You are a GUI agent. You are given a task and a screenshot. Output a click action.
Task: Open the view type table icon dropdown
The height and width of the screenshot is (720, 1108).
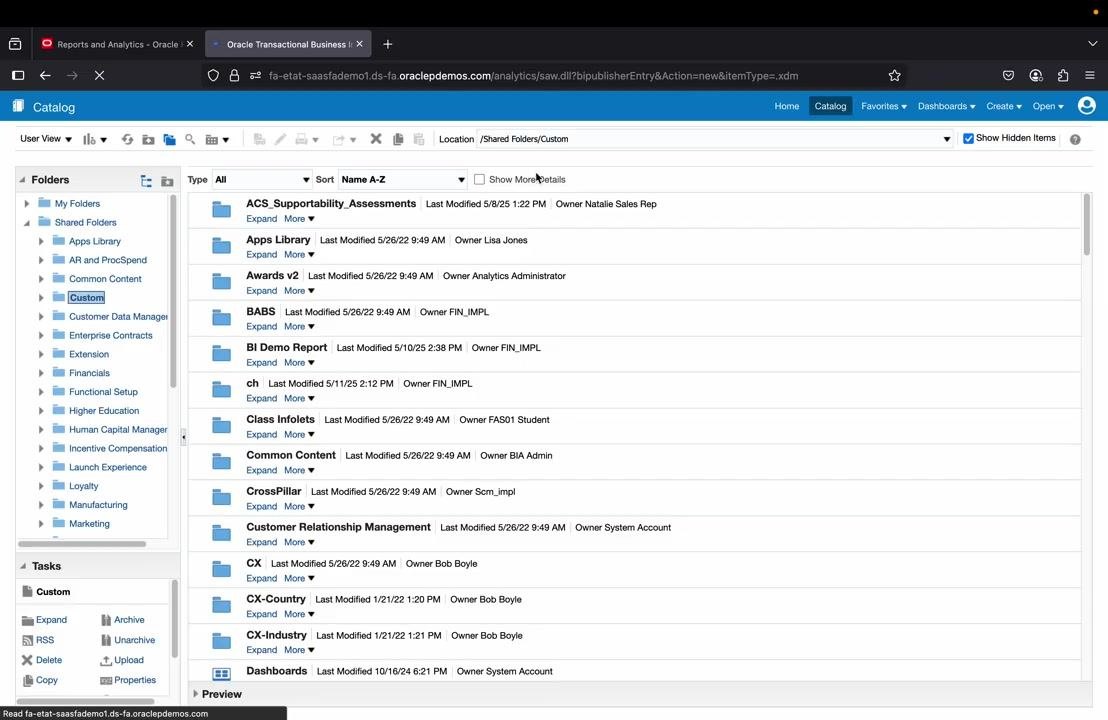click(217, 139)
